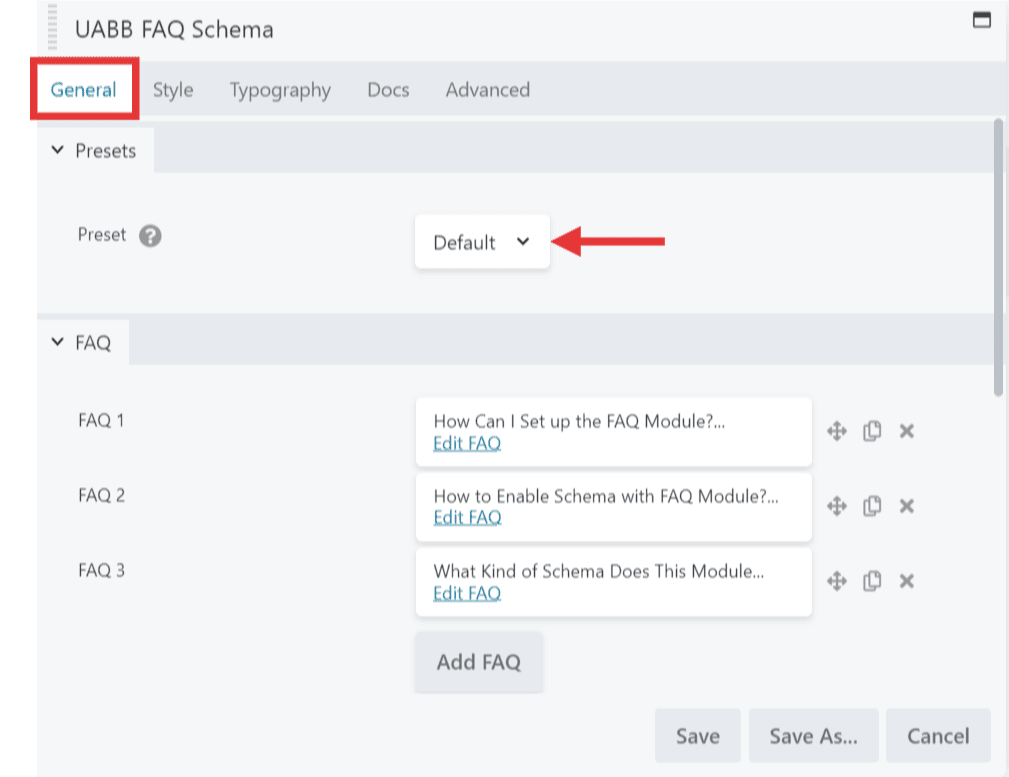Delete FAQ 1 with the X icon
The width and height of the screenshot is (1009, 777).
point(907,431)
